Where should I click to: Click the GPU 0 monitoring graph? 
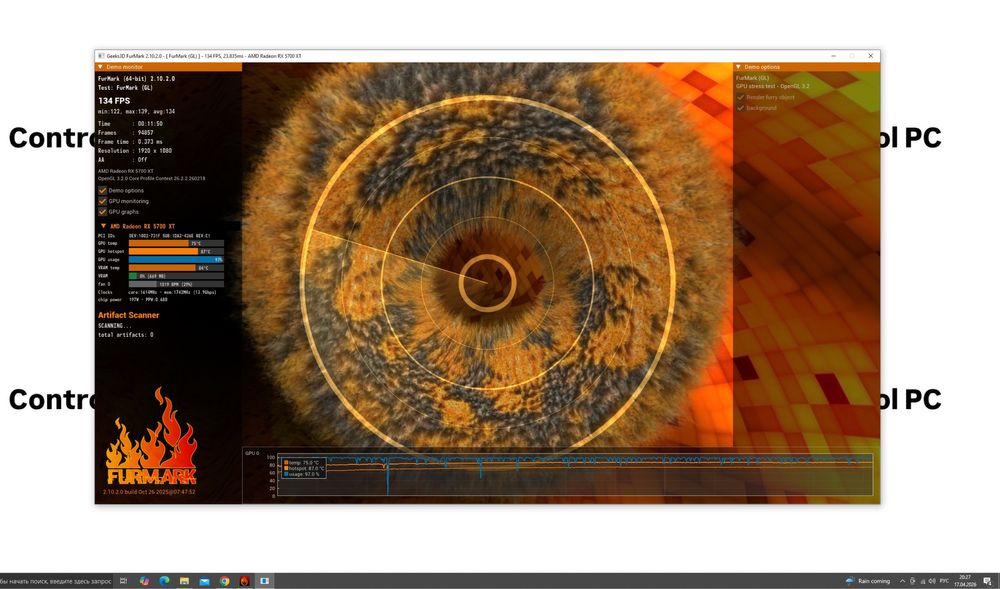(x=575, y=475)
